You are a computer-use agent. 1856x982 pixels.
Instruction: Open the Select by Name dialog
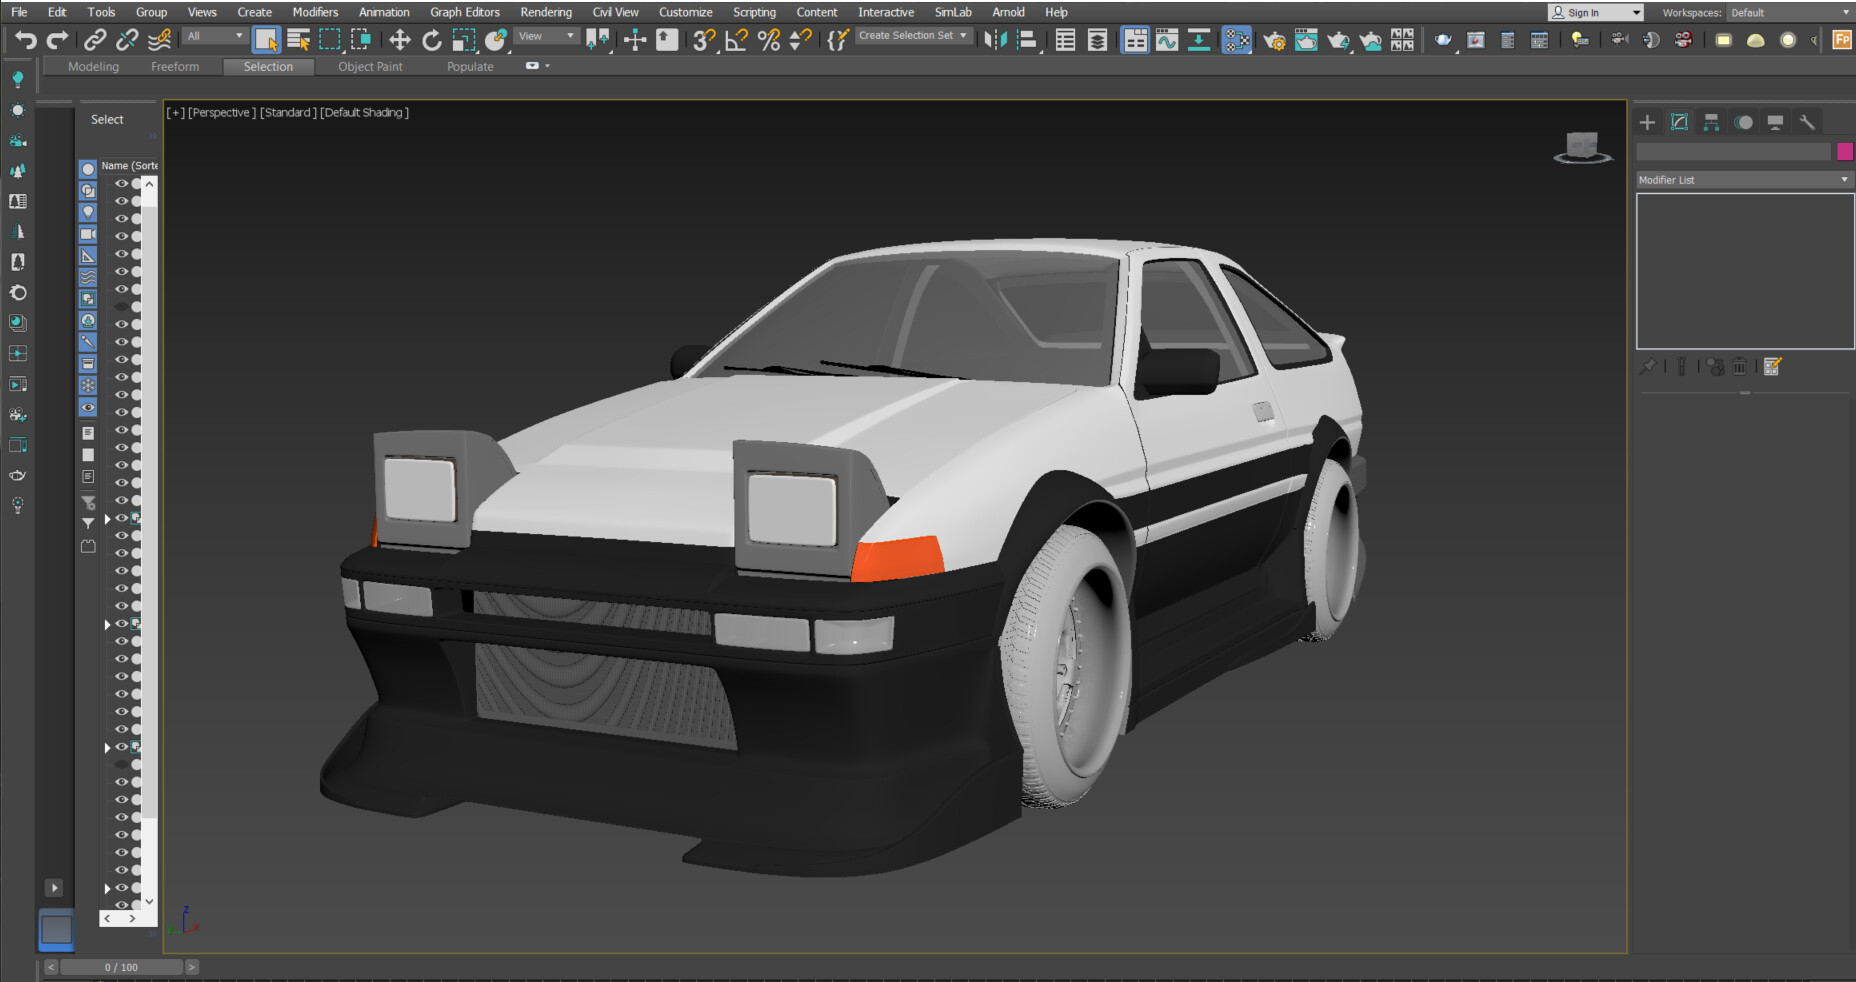coord(298,40)
